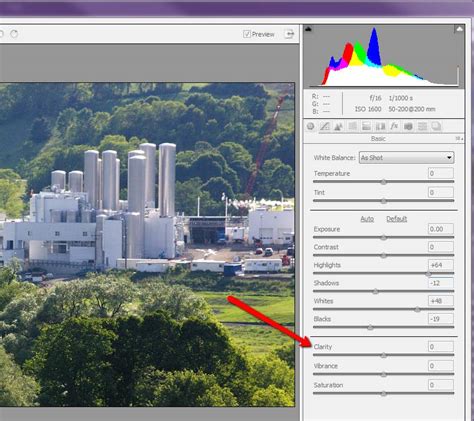
Task: Click the Shadows slider handle
Action: (375, 292)
